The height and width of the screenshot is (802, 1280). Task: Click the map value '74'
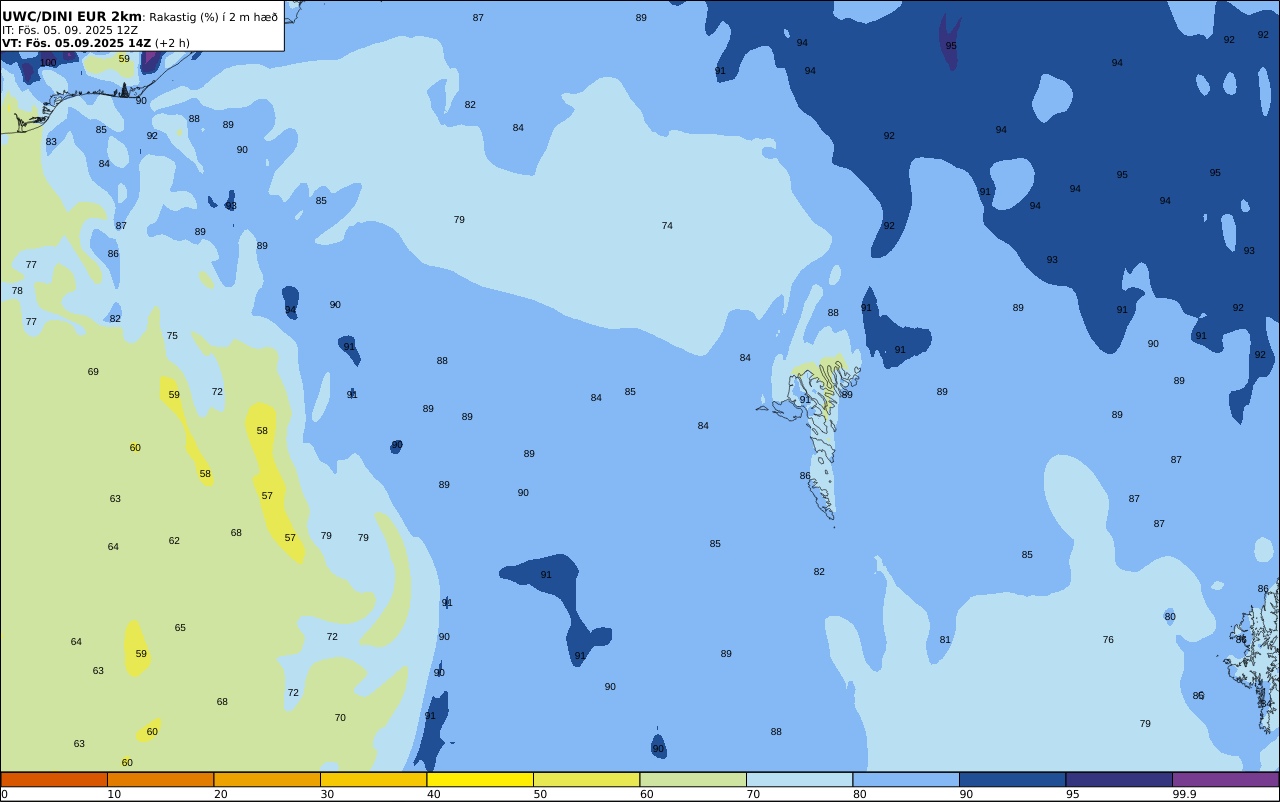tap(667, 226)
